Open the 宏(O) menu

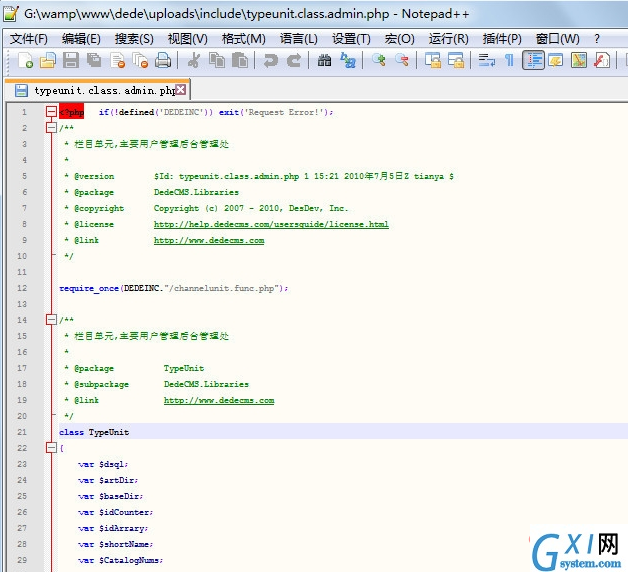tap(399, 39)
